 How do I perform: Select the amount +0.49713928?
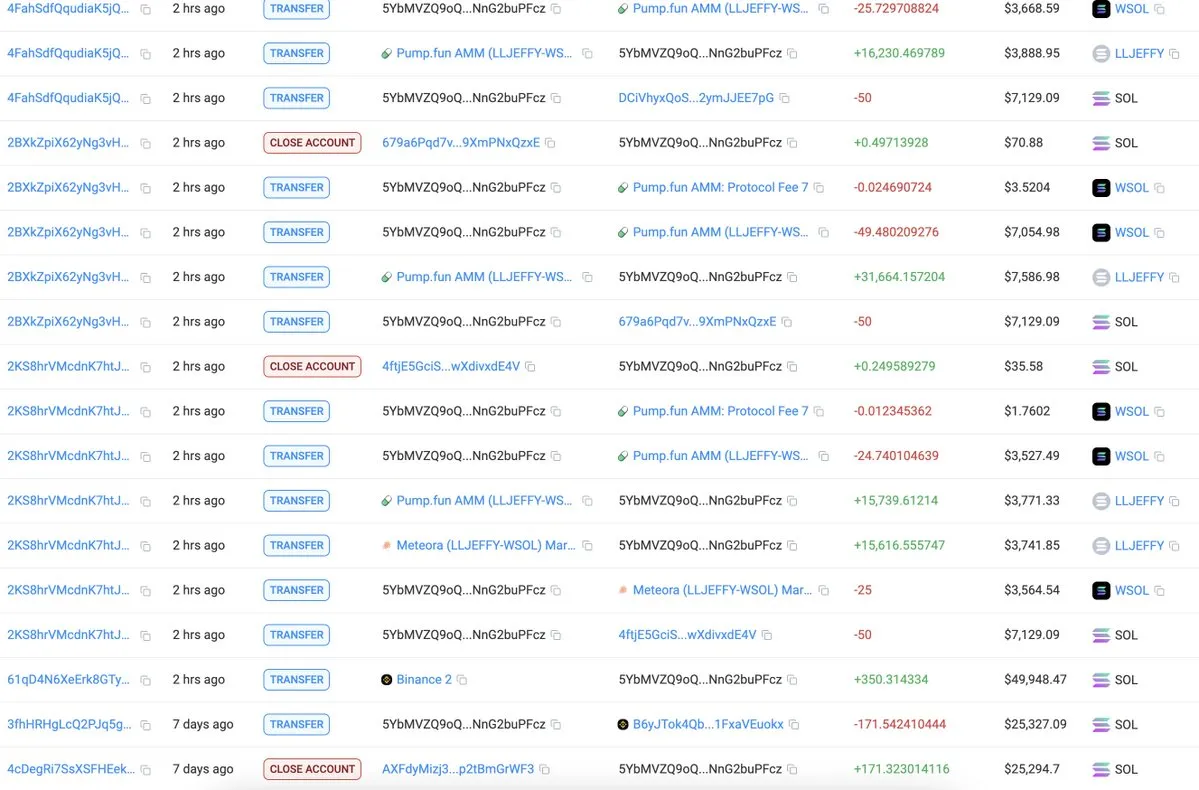pyautogui.click(x=891, y=142)
